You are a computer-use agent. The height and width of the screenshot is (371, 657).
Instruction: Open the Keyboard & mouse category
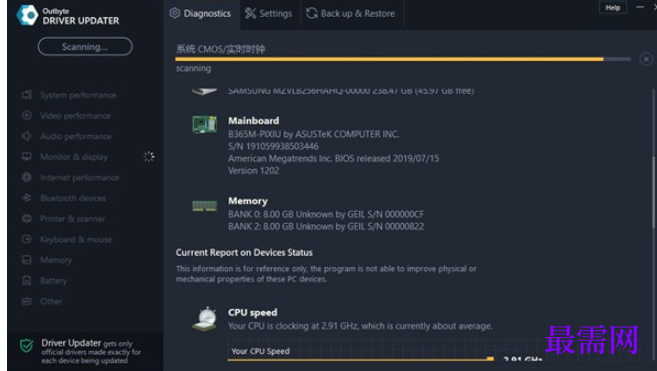76,239
